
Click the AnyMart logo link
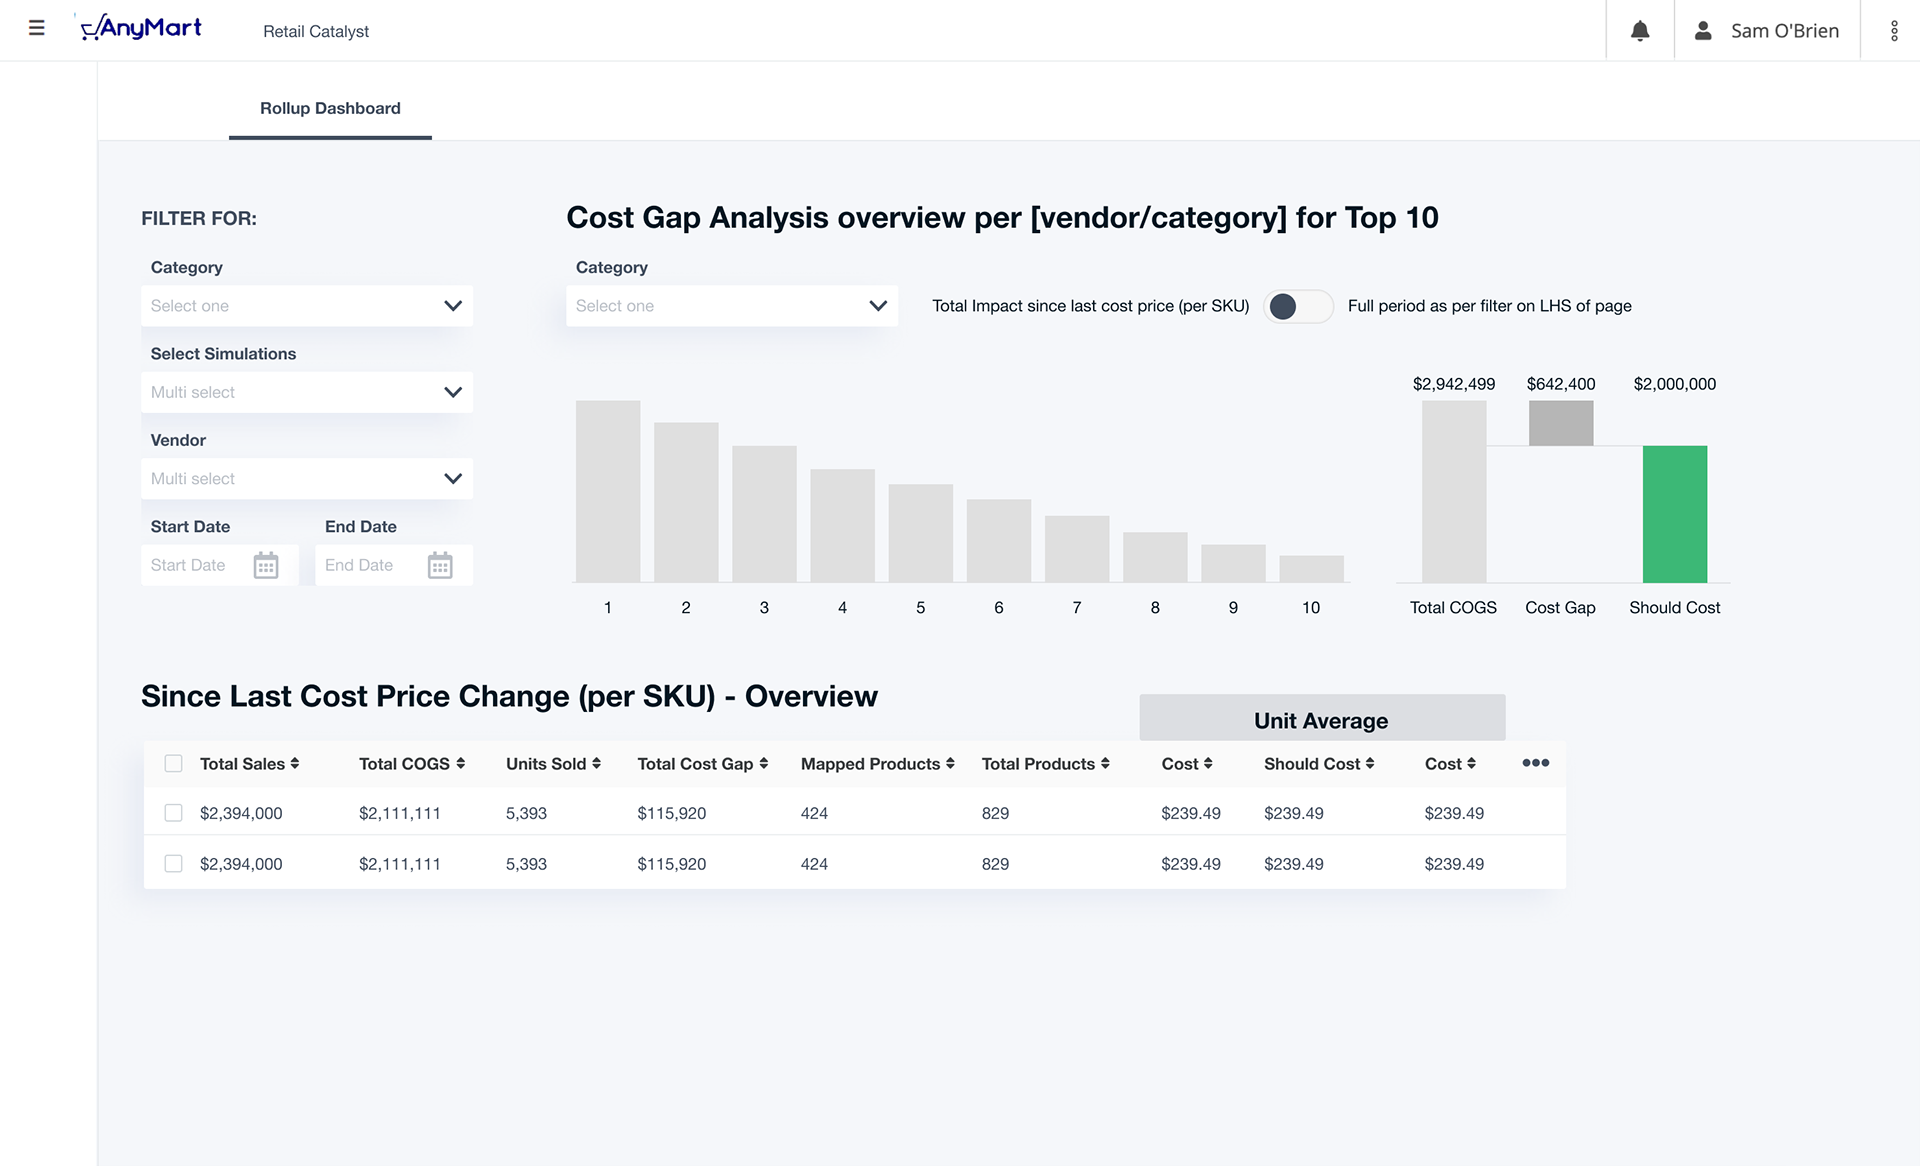[141, 28]
